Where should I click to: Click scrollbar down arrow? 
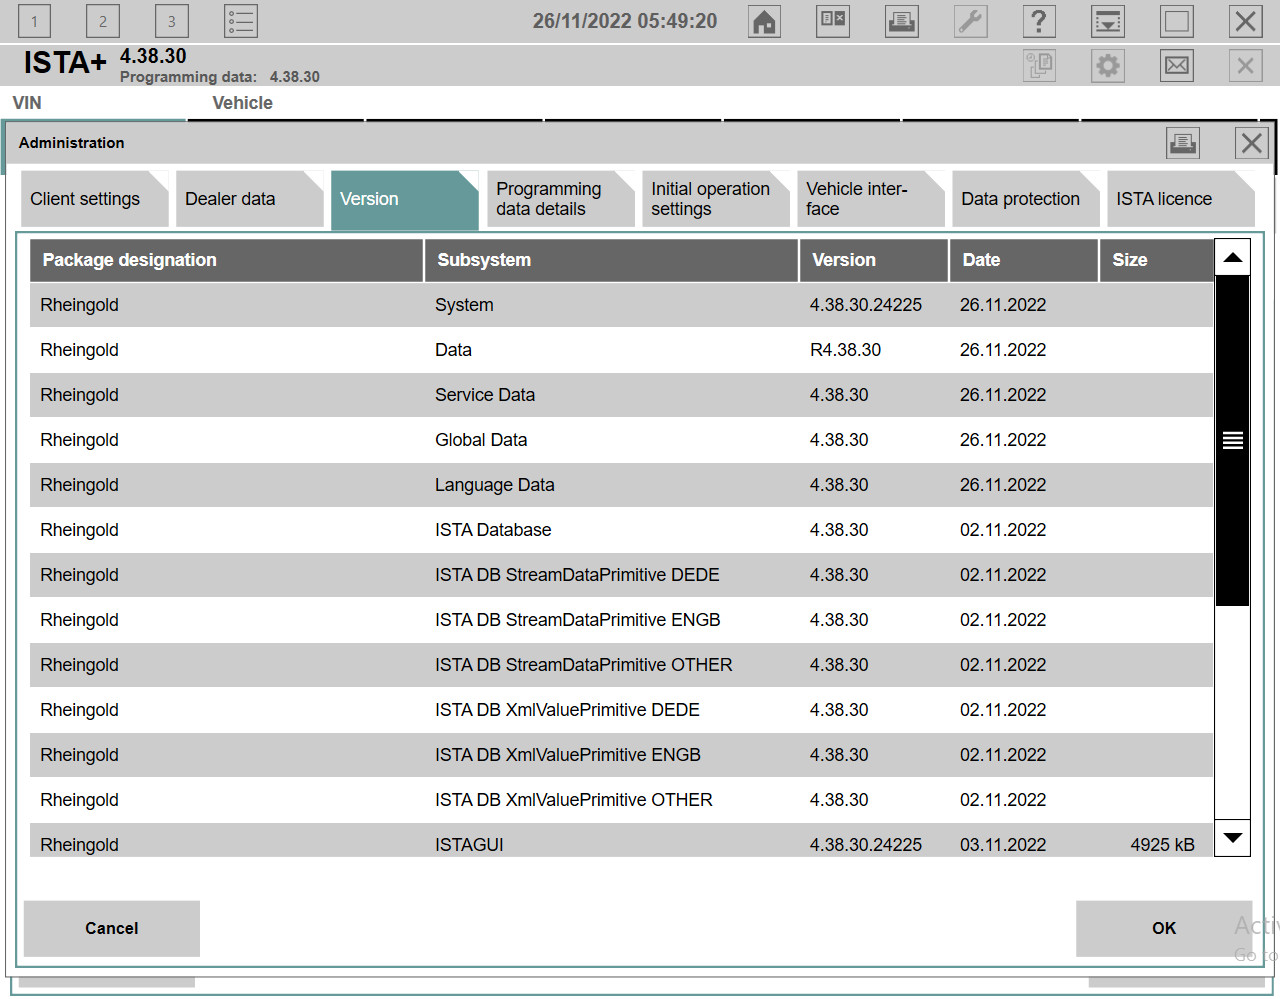pos(1233,837)
